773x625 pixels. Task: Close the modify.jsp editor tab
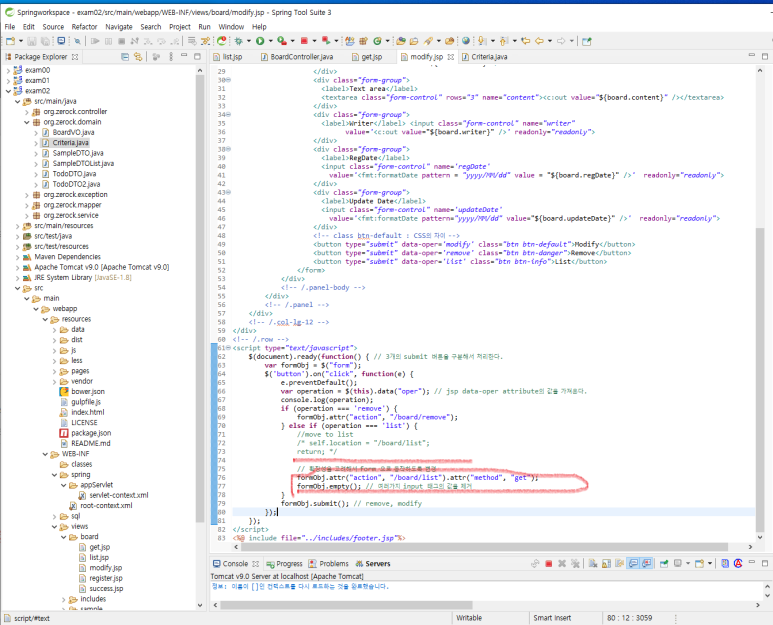pos(451,57)
